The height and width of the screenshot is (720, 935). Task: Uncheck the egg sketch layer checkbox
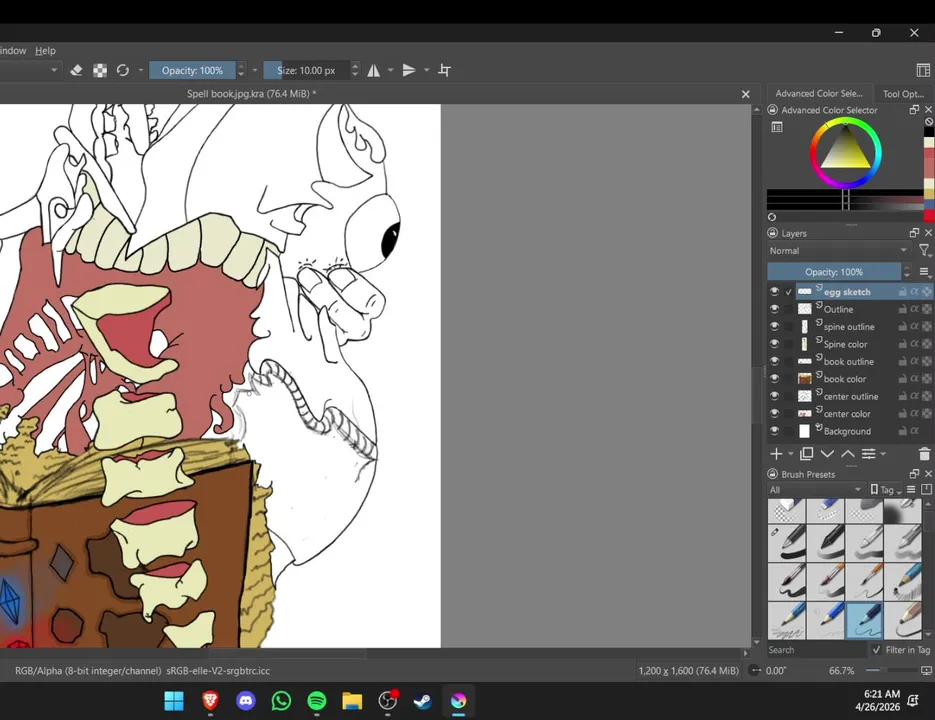[x=789, y=292]
